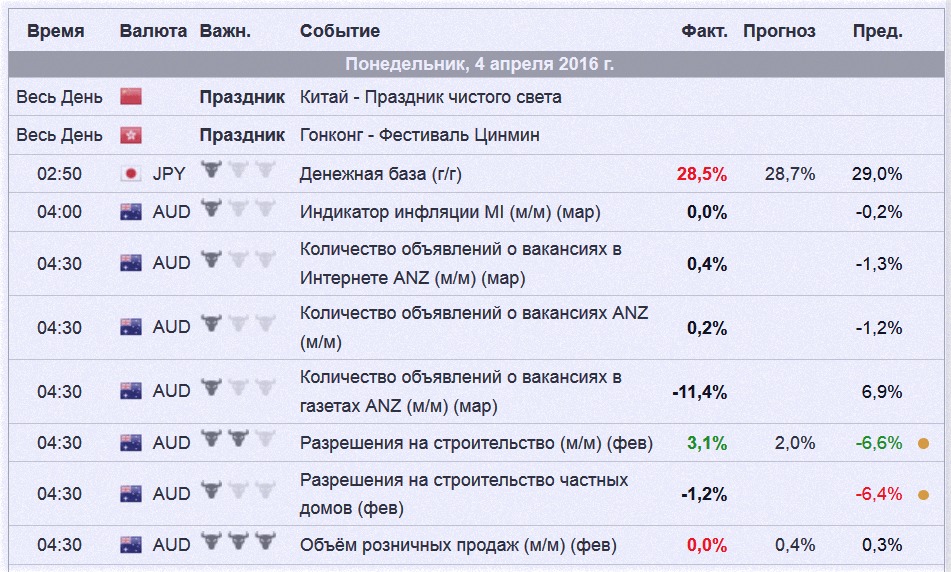The image size is (951, 572).
Task: Click orange revision dot next to -6,4%
Action: click(x=923, y=494)
